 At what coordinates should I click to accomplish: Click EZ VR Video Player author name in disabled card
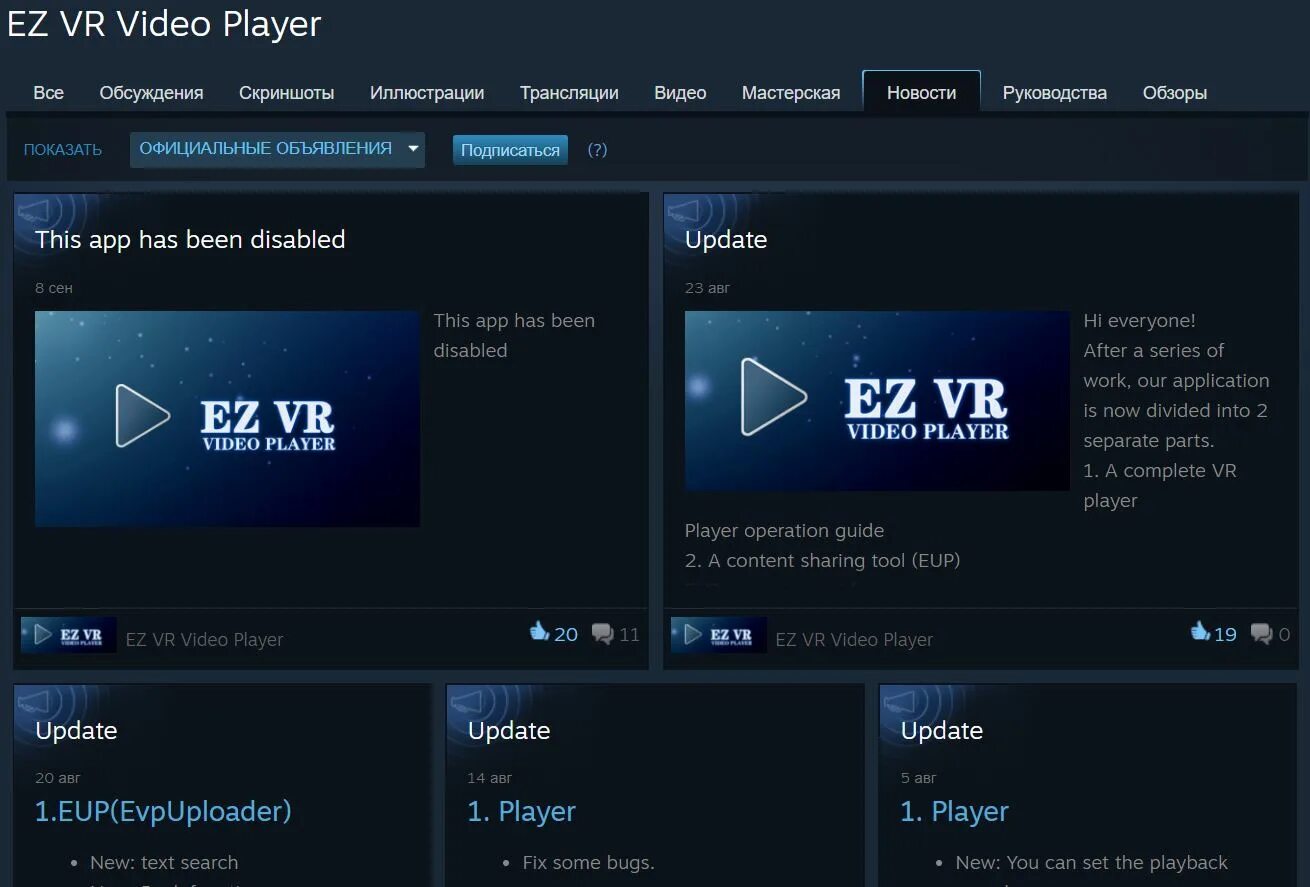[204, 639]
